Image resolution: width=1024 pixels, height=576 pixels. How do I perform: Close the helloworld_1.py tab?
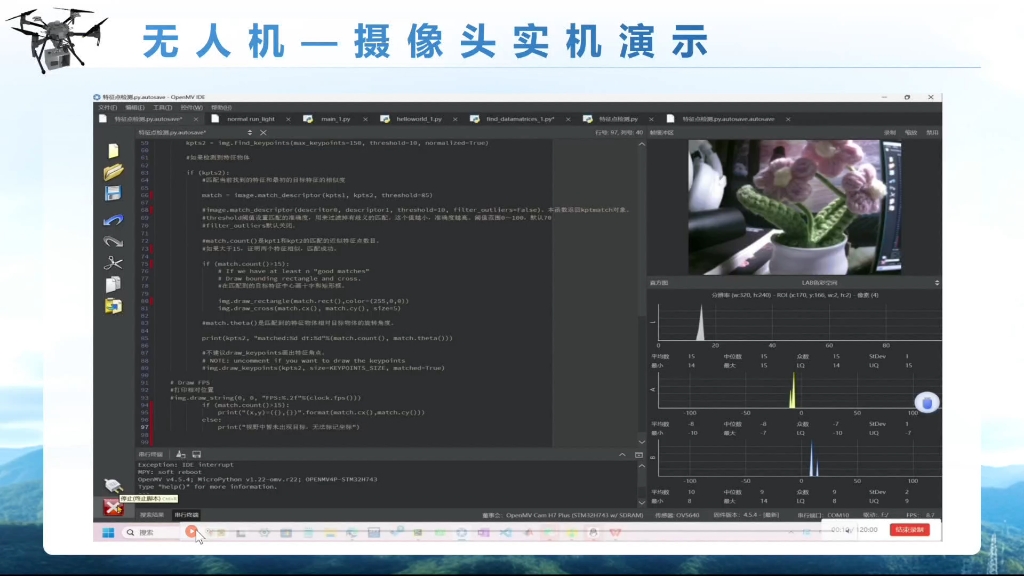pos(455,120)
